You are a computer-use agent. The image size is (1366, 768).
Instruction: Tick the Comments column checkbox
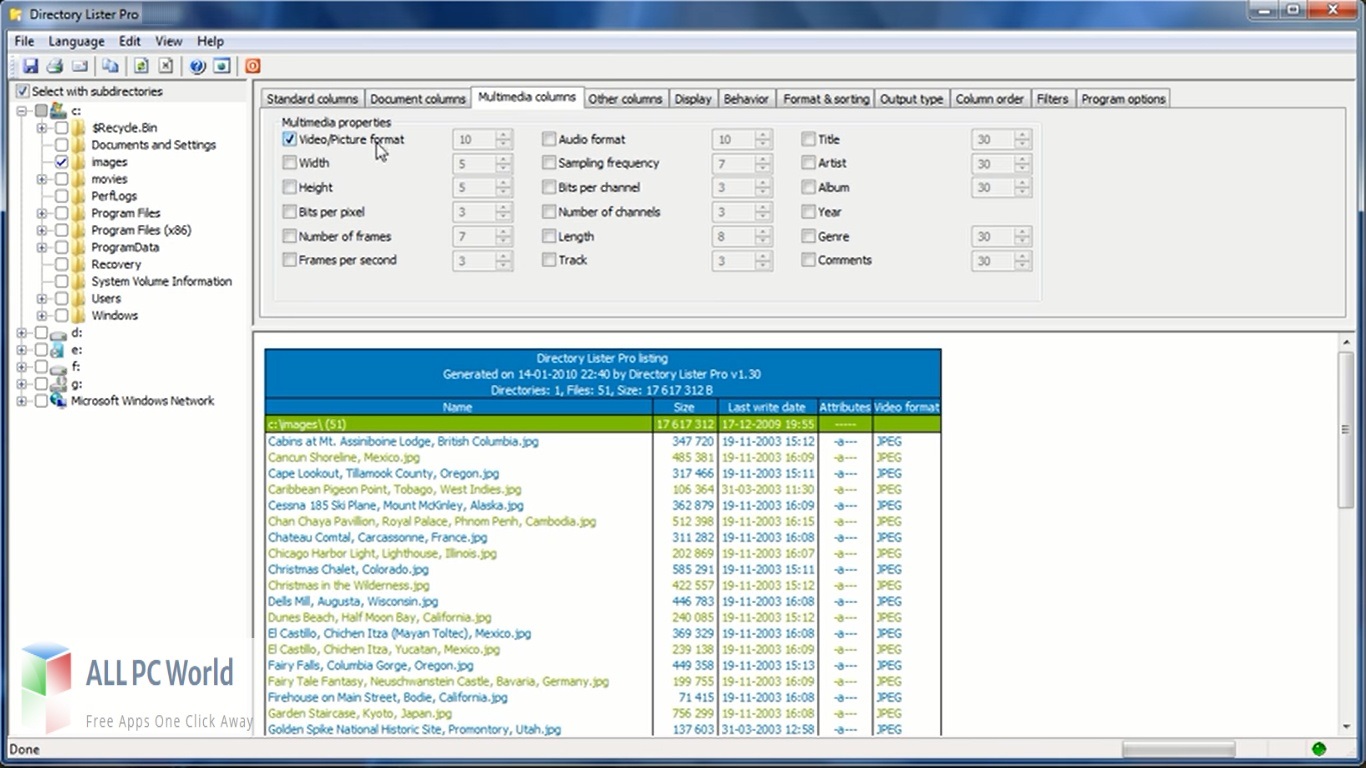tap(809, 260)
